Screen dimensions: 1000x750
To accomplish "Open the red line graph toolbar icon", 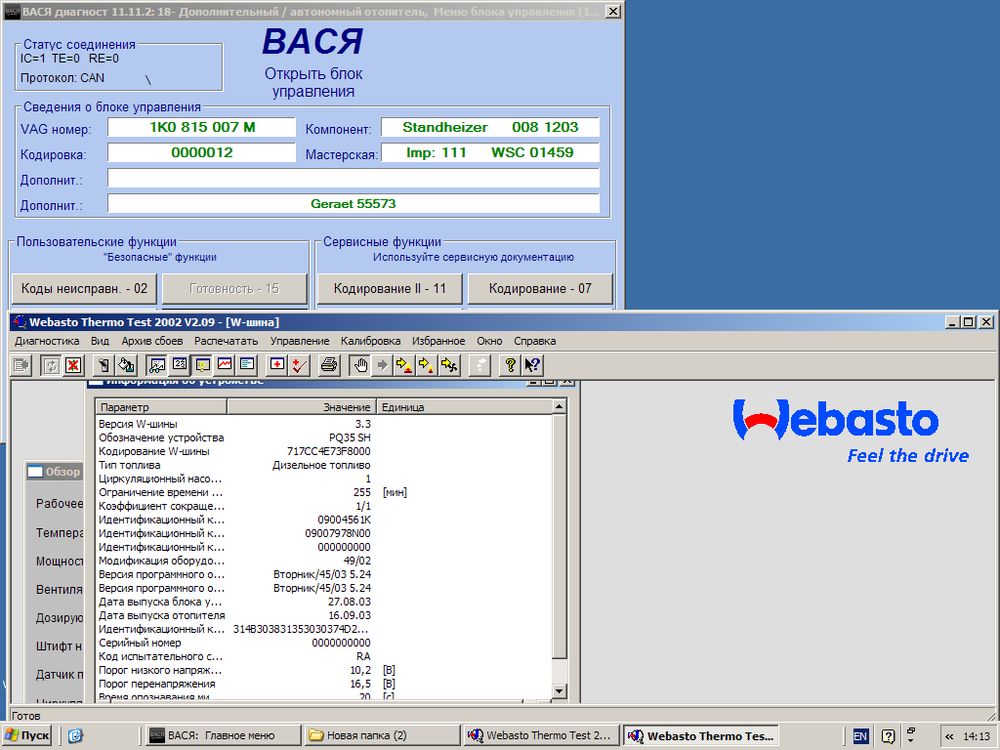I will click(225, 365).
